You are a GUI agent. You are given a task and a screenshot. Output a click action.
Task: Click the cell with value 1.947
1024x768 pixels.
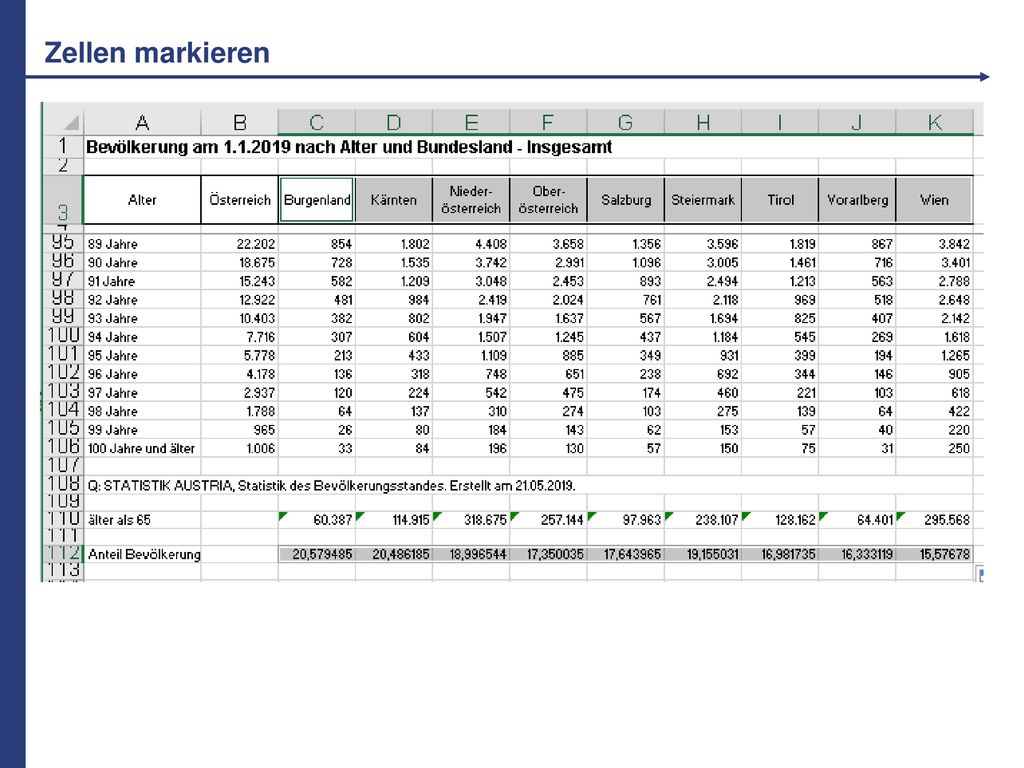471,318
